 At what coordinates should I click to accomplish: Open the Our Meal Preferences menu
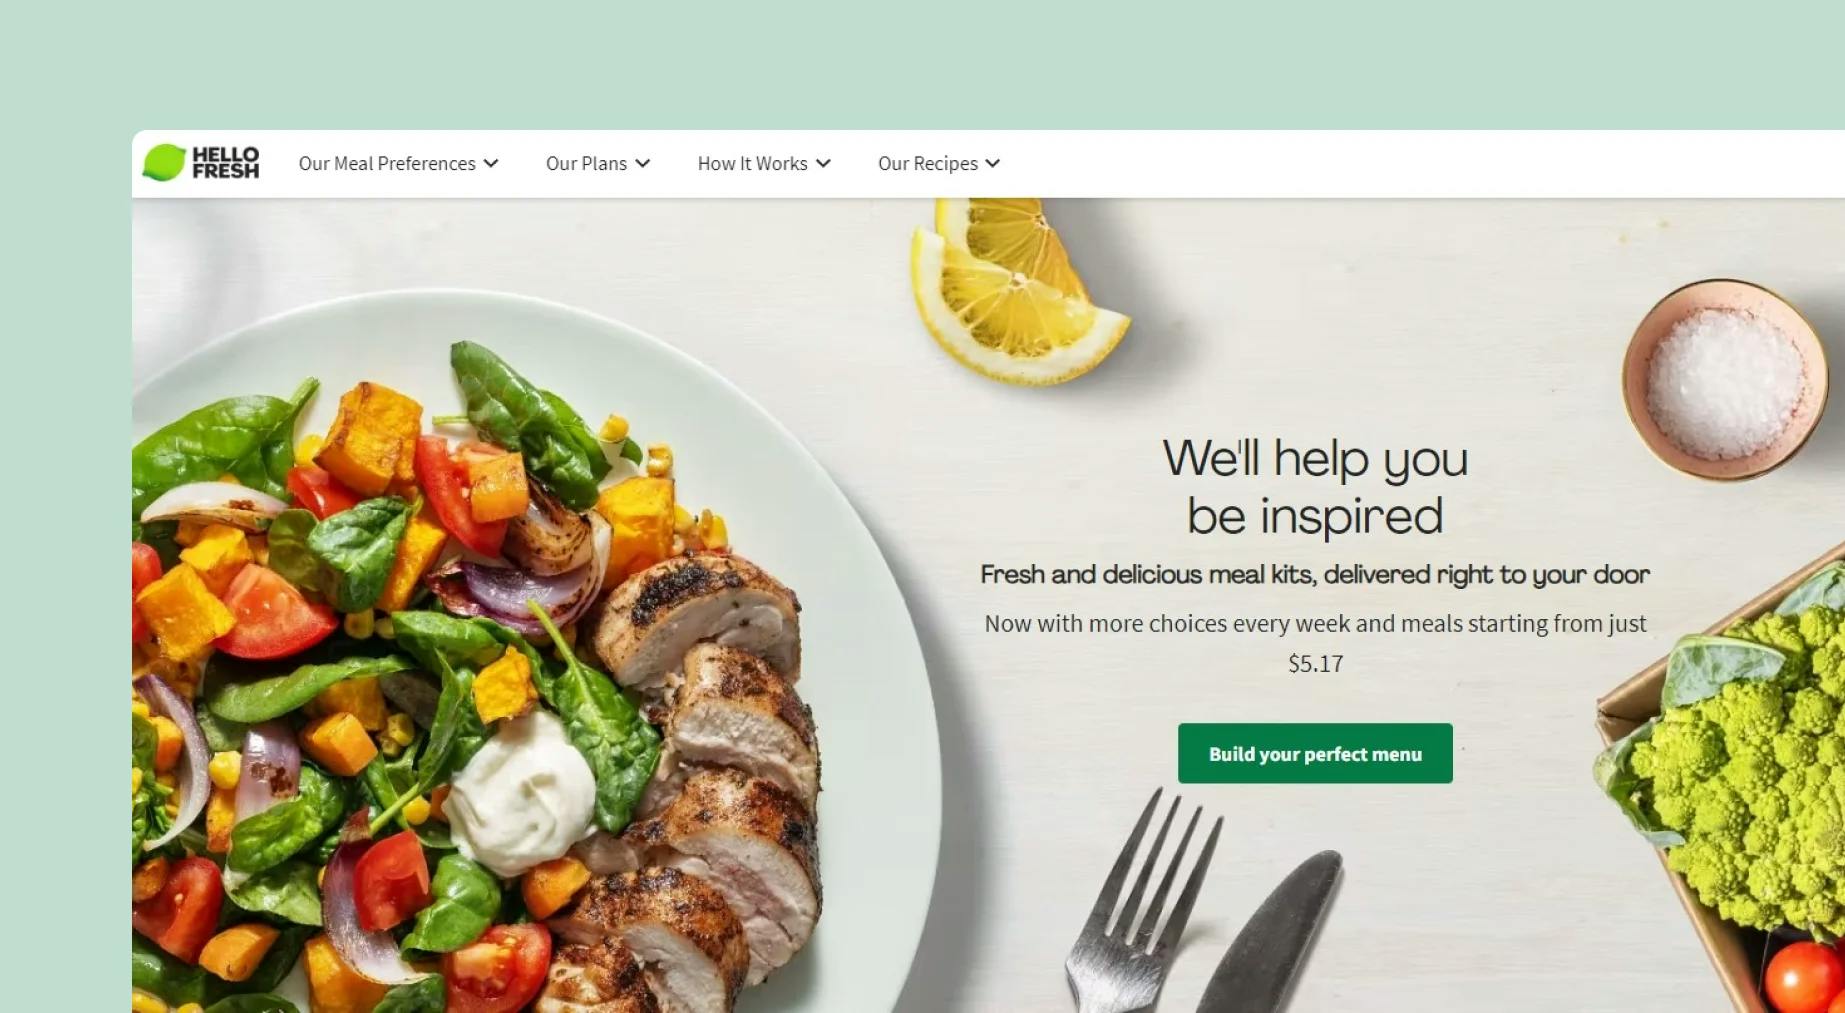[387, 164]
